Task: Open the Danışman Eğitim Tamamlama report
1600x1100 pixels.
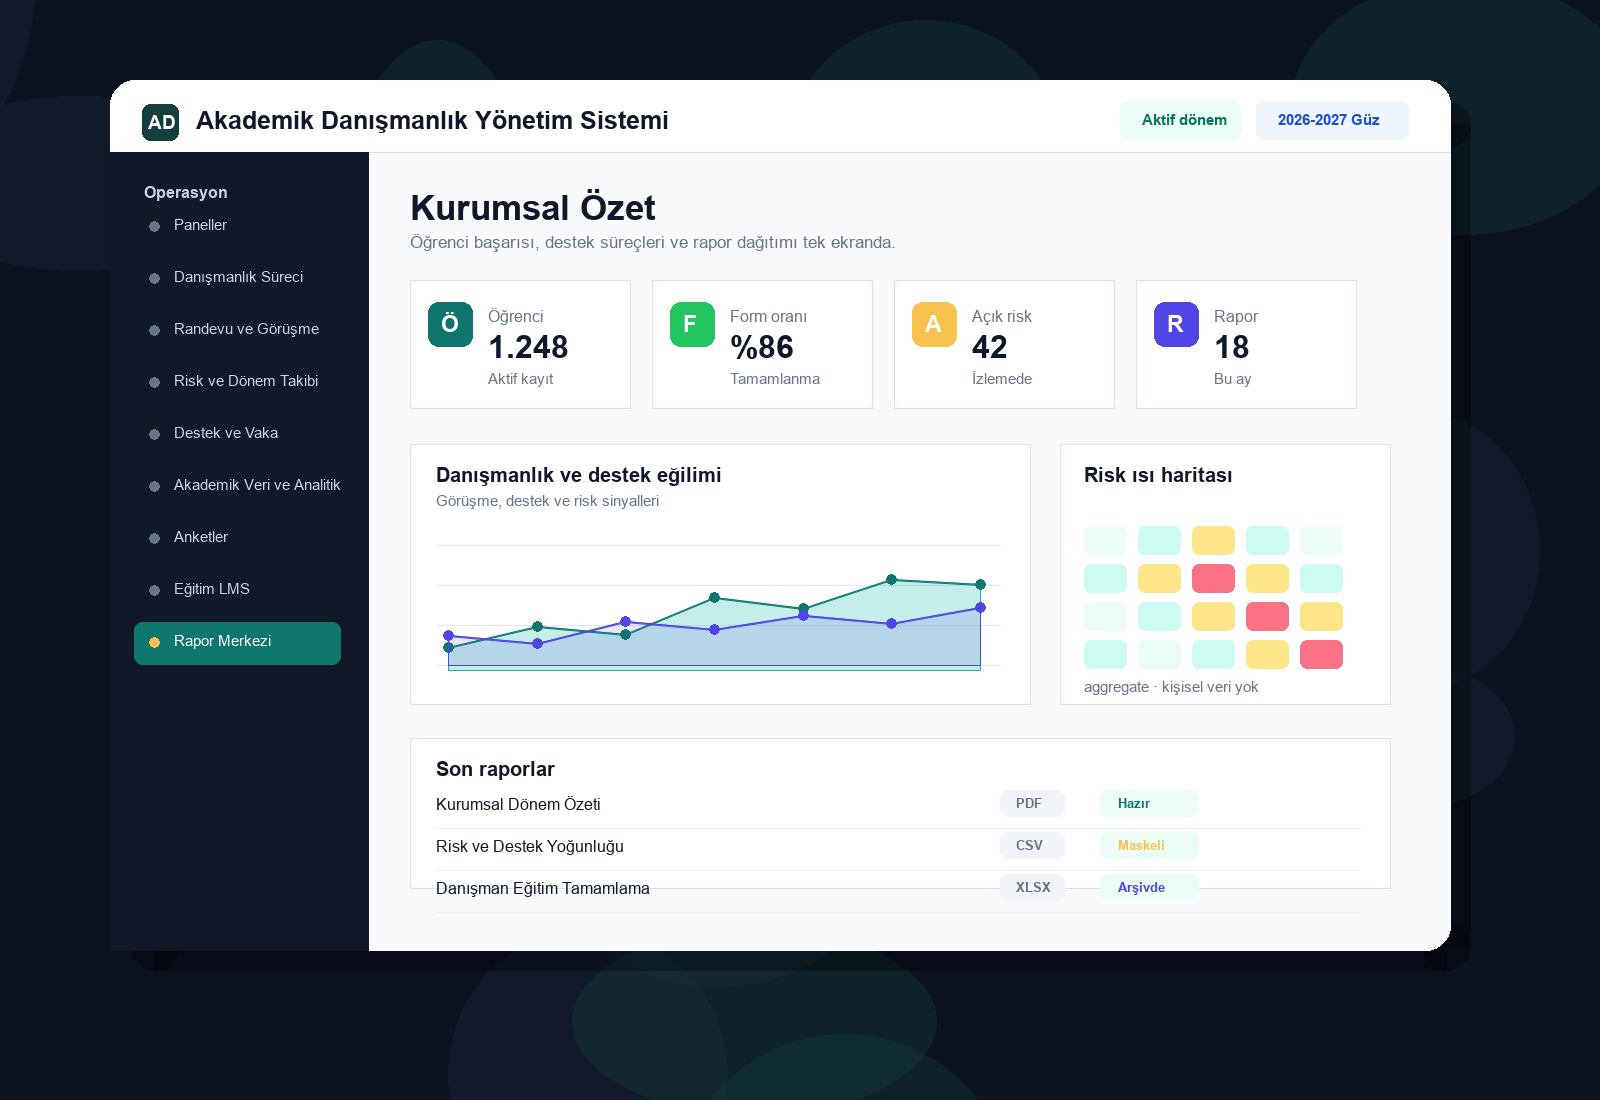Action: click(x=543, y=888)
